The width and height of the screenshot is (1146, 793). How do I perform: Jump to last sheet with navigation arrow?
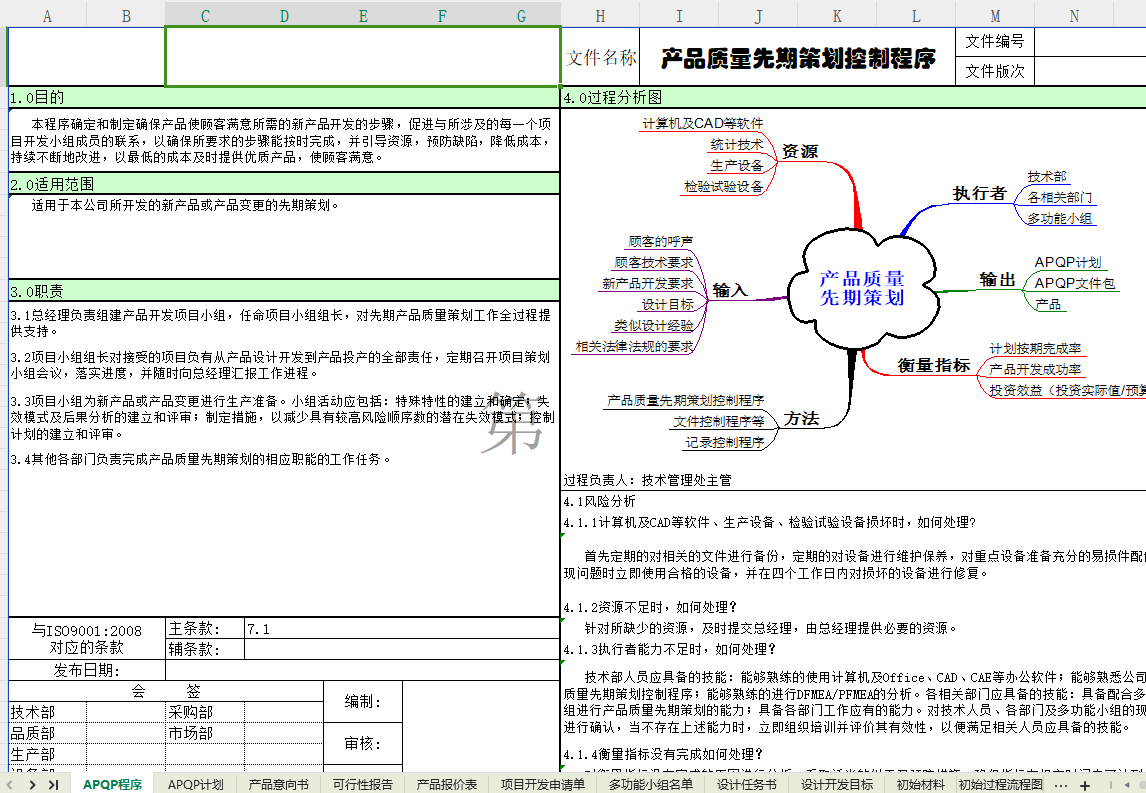54,785
